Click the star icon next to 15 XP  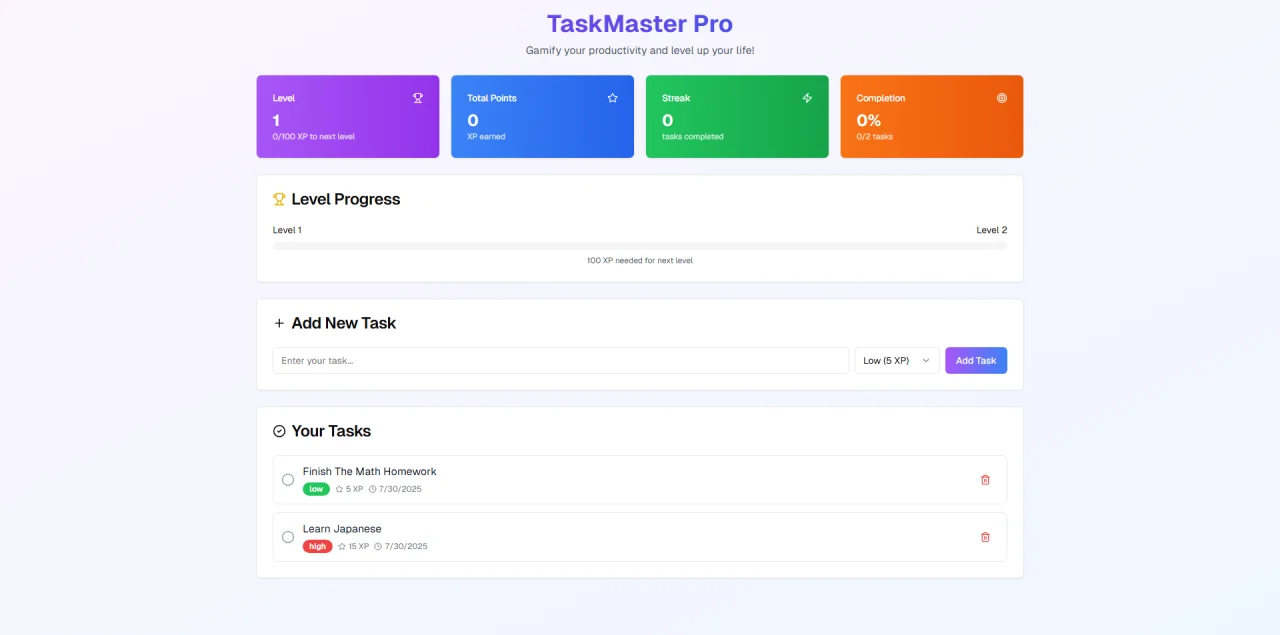tap(342, 546)
